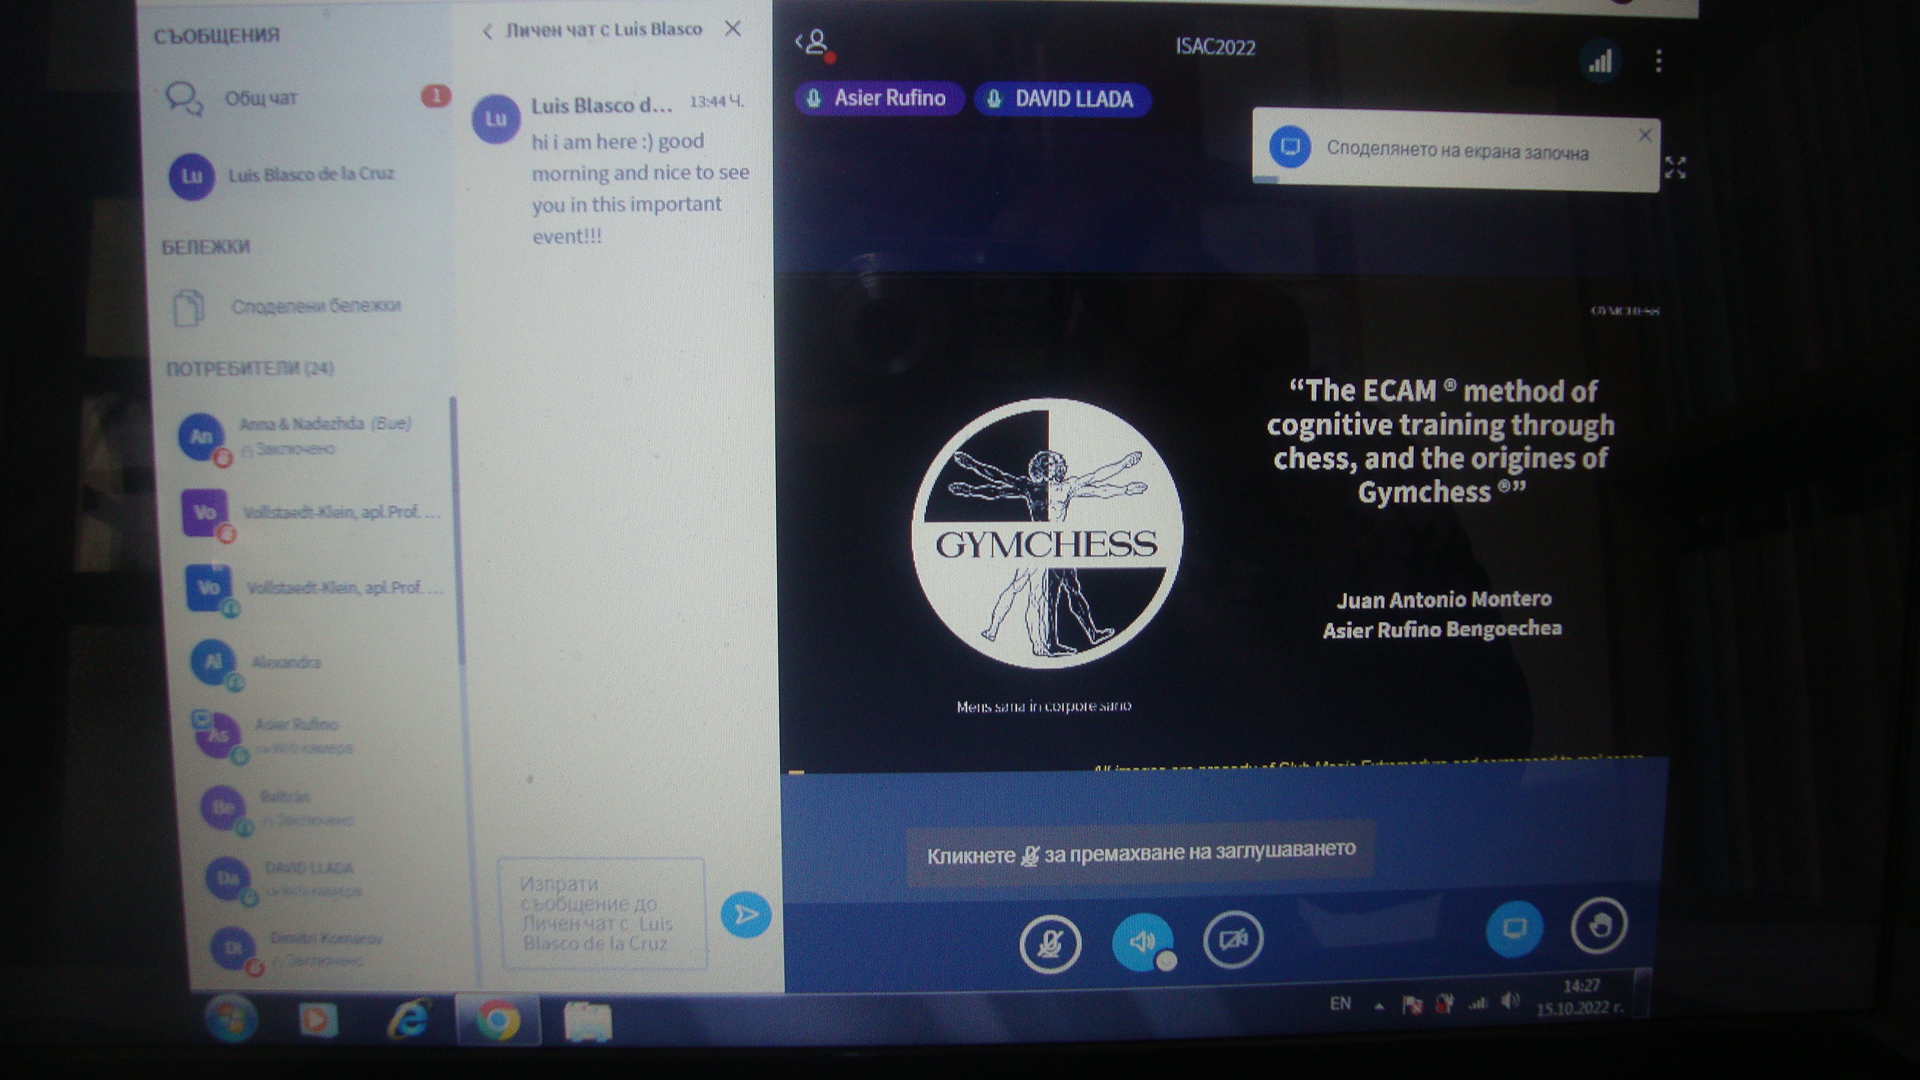Click the Asier Rufino talking indicator

(880, 98)
